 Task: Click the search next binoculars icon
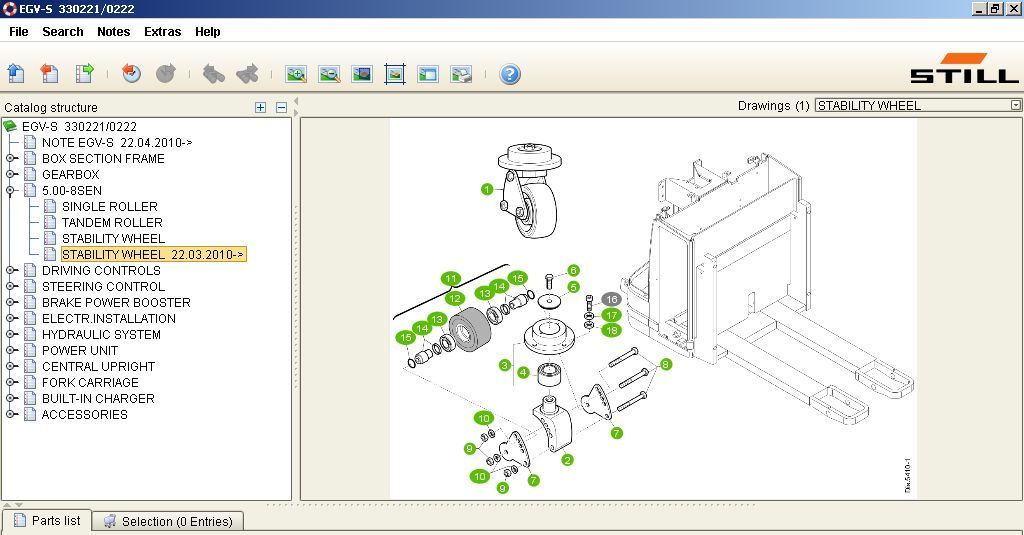(x=248, y=74)
